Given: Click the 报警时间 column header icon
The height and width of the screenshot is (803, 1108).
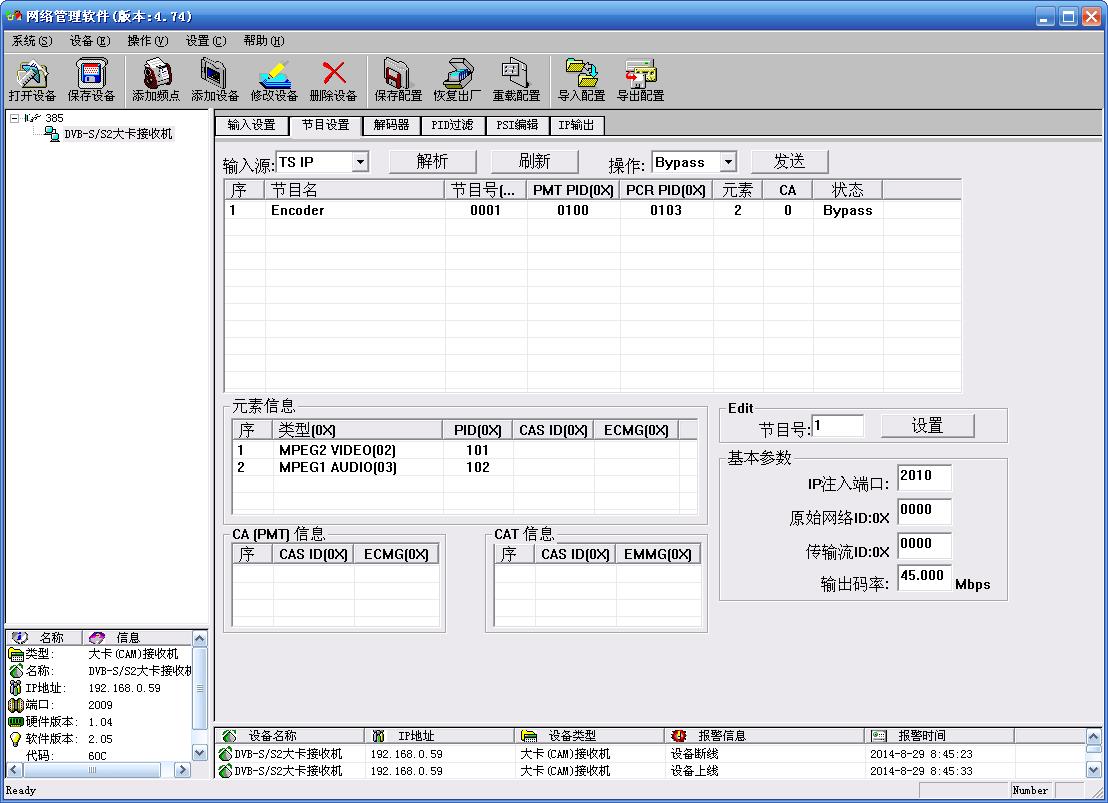Looking at the screenshot, I should pyautogui.click(x=878, y=736).
